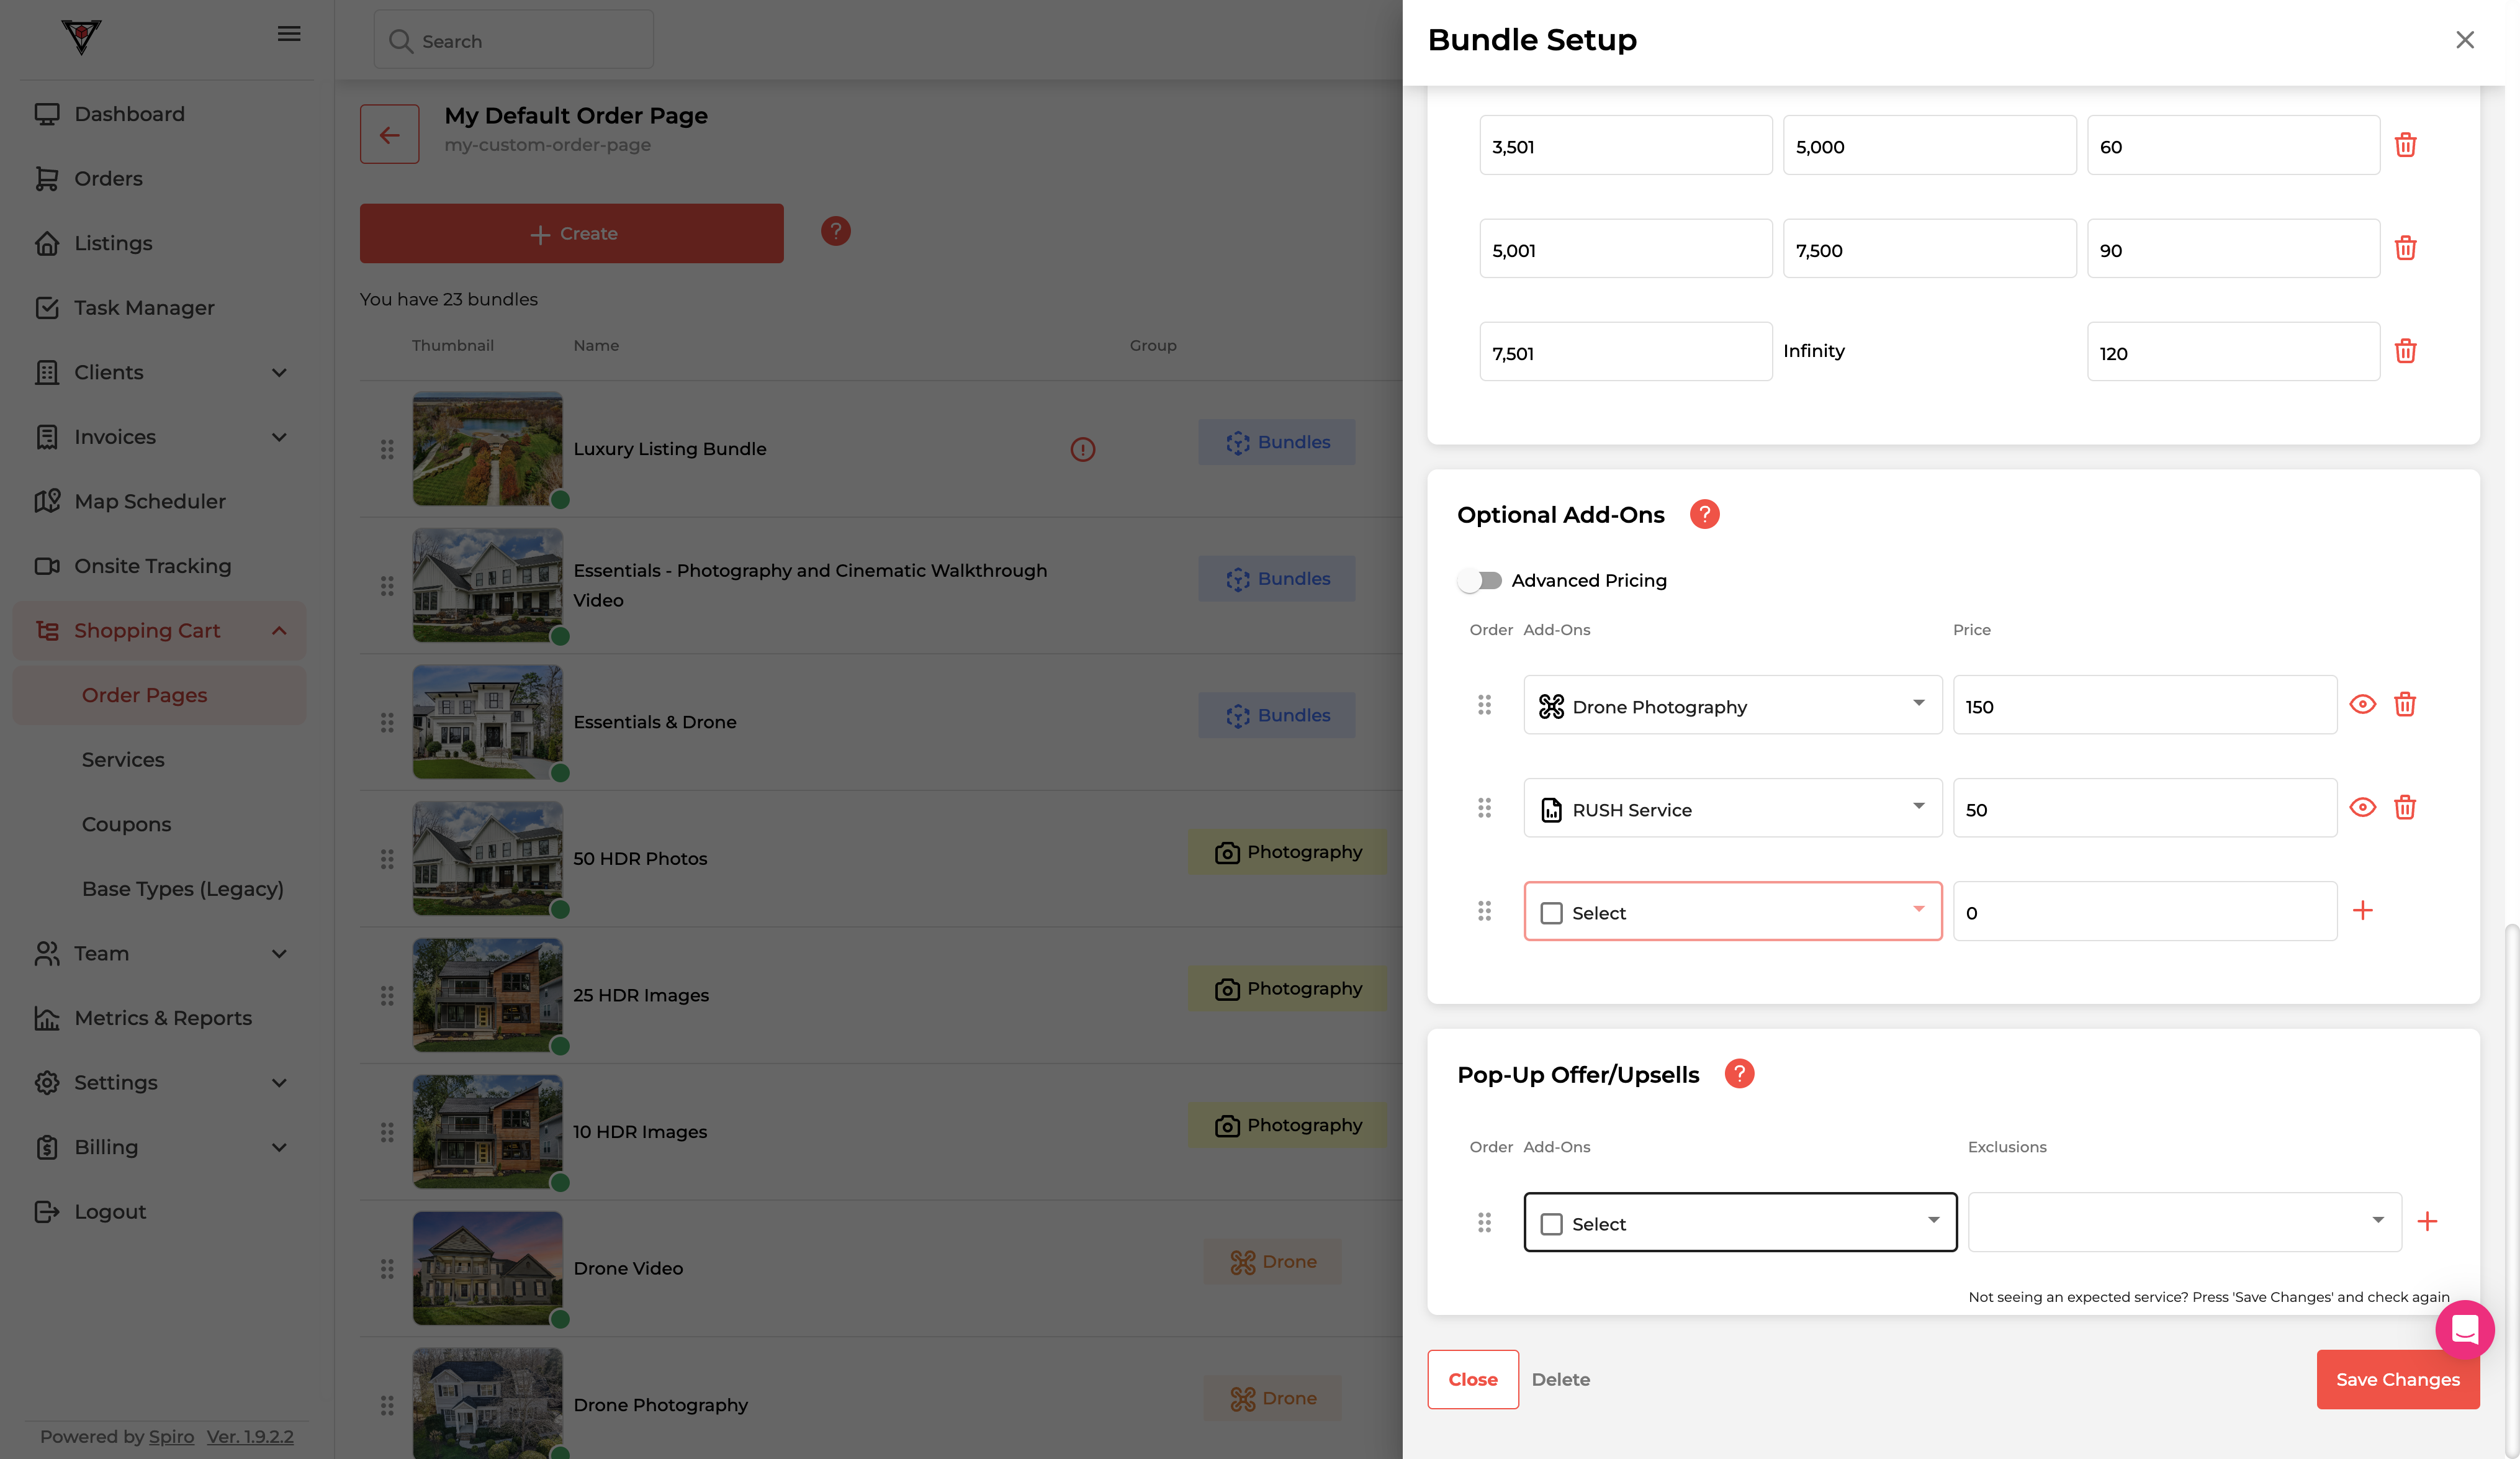Toggle Advanced Pricing switch
This screenshot has width=2520, height=1459.
pyautogui.click(x=1480, y=580)
